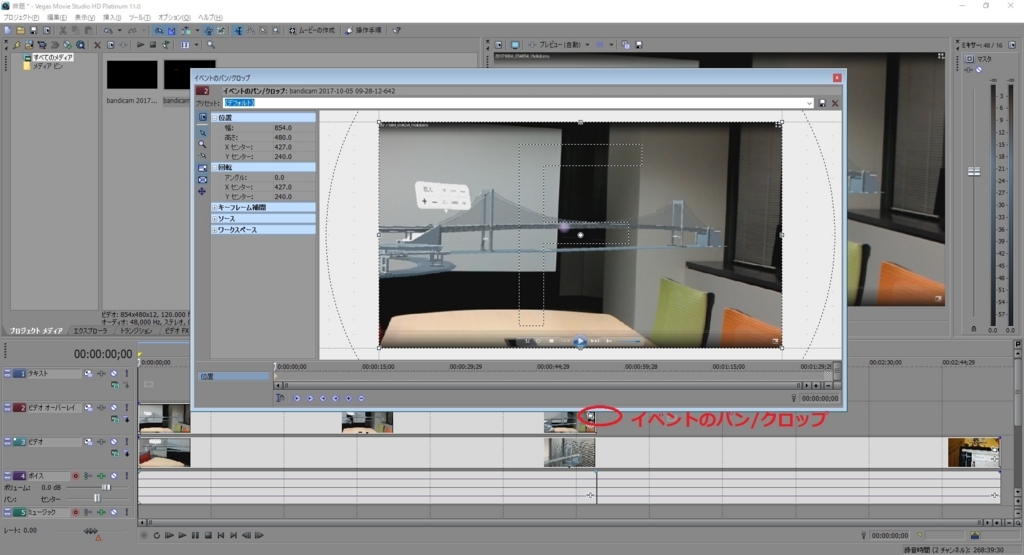Image resolution: width=1024 pixels, height=555 pixels.
Task: Solo the テキスト track
Action: (x=127, y=374)
